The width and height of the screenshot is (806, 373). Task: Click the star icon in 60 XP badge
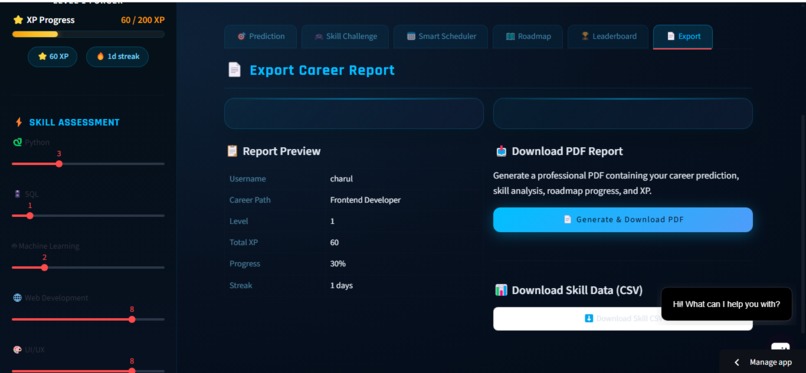(x=42, y=57)
